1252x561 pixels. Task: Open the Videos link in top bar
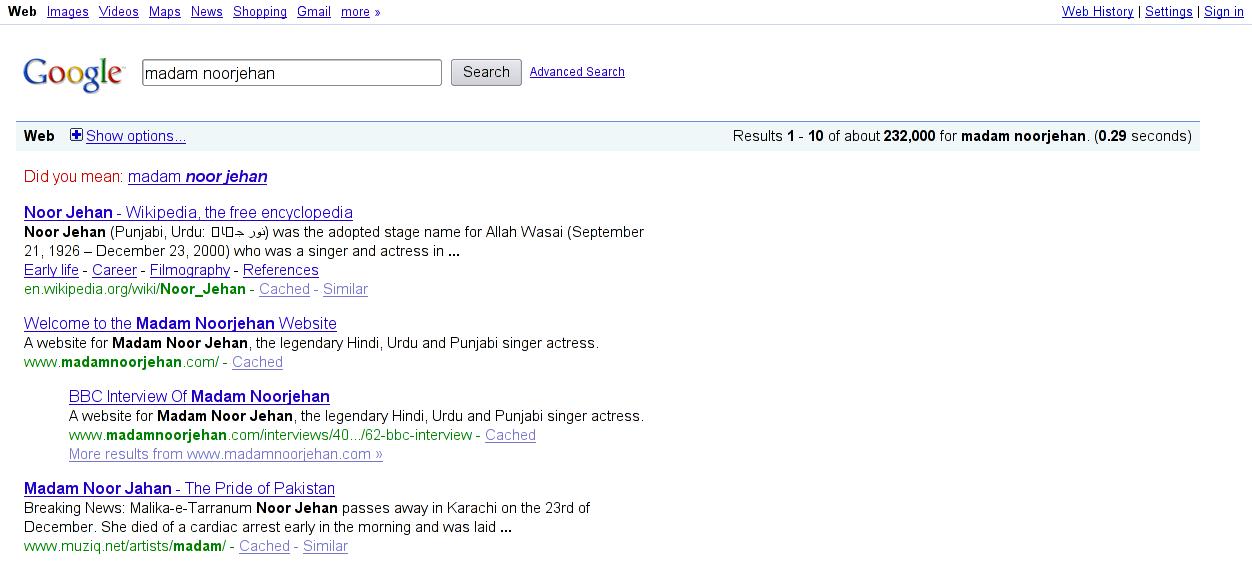coord(119,12)
